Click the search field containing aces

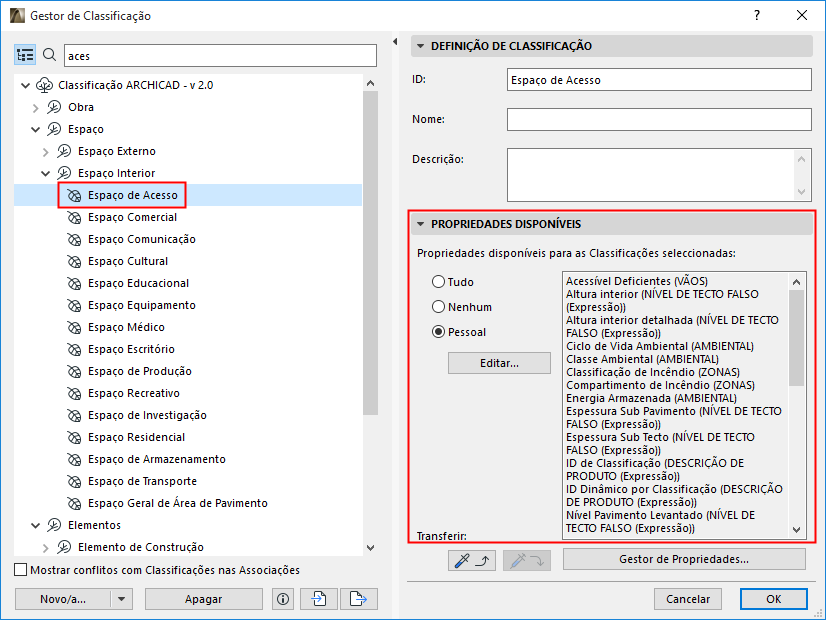pos(220,55)
